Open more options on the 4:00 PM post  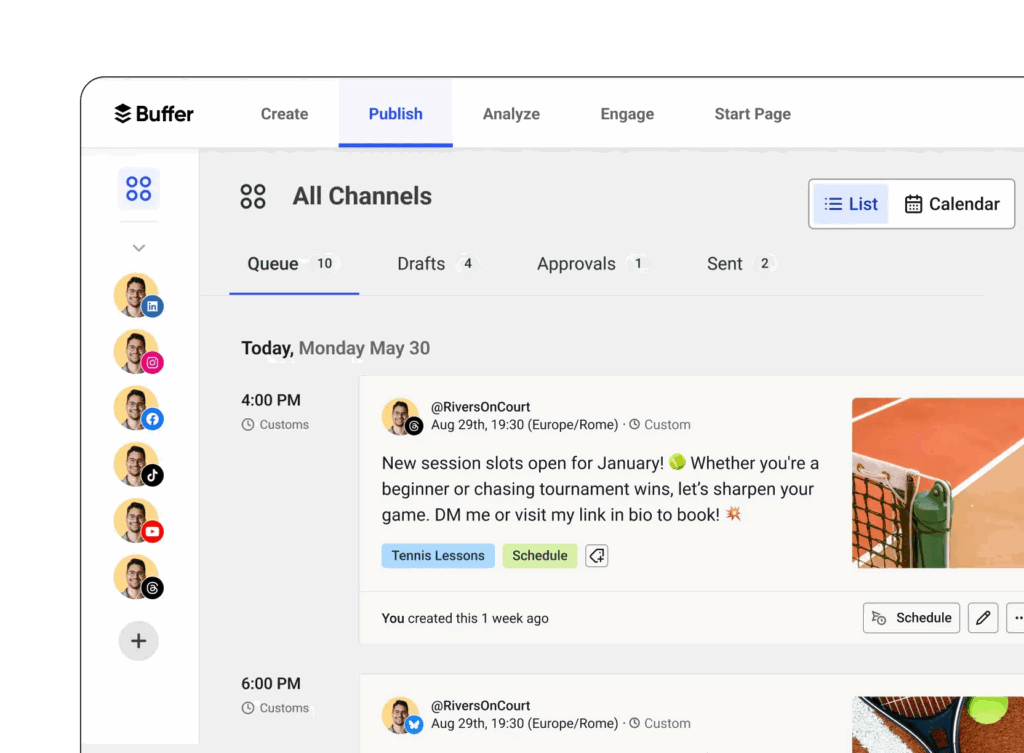pos(1016,618)
